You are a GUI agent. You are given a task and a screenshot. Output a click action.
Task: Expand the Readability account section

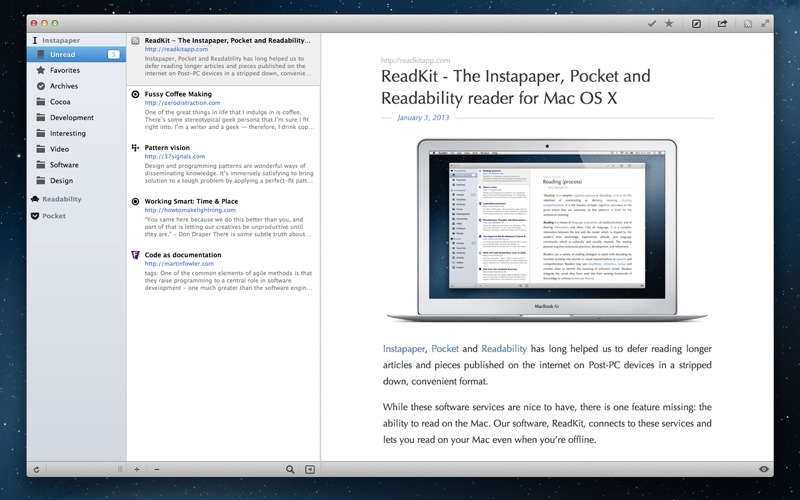click(x=62, y=199)
